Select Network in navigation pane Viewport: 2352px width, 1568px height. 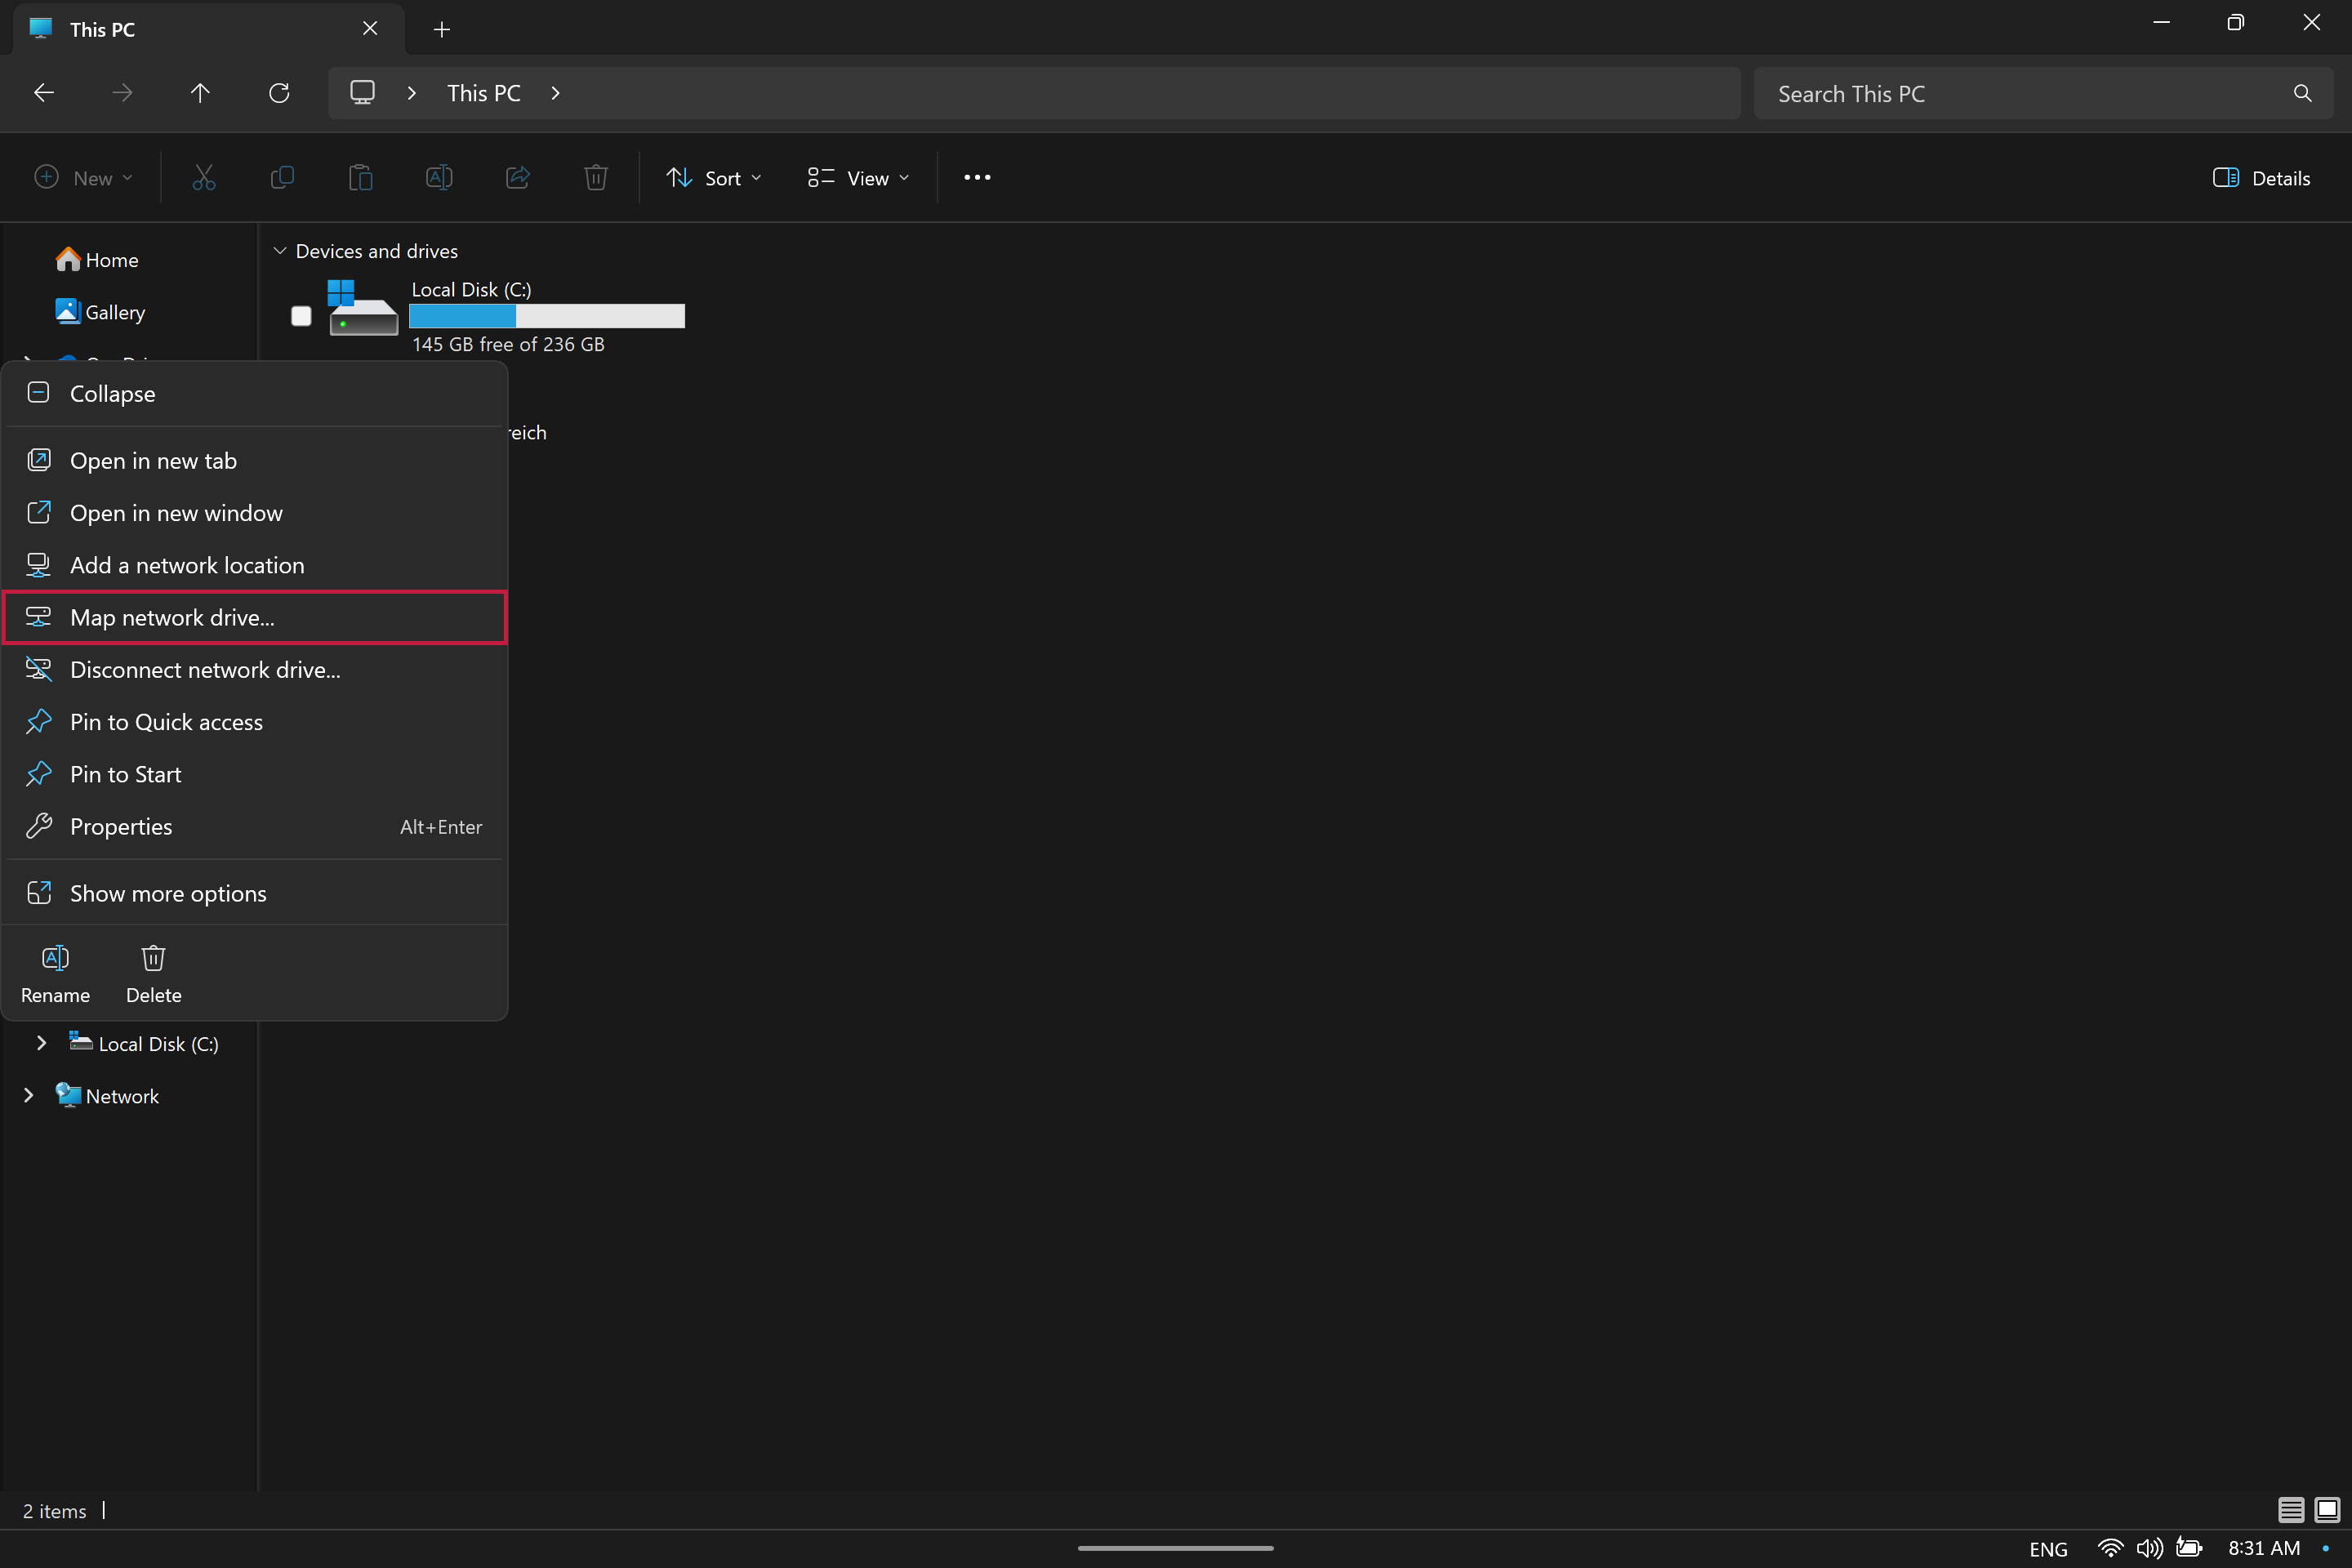point(107,1096)
